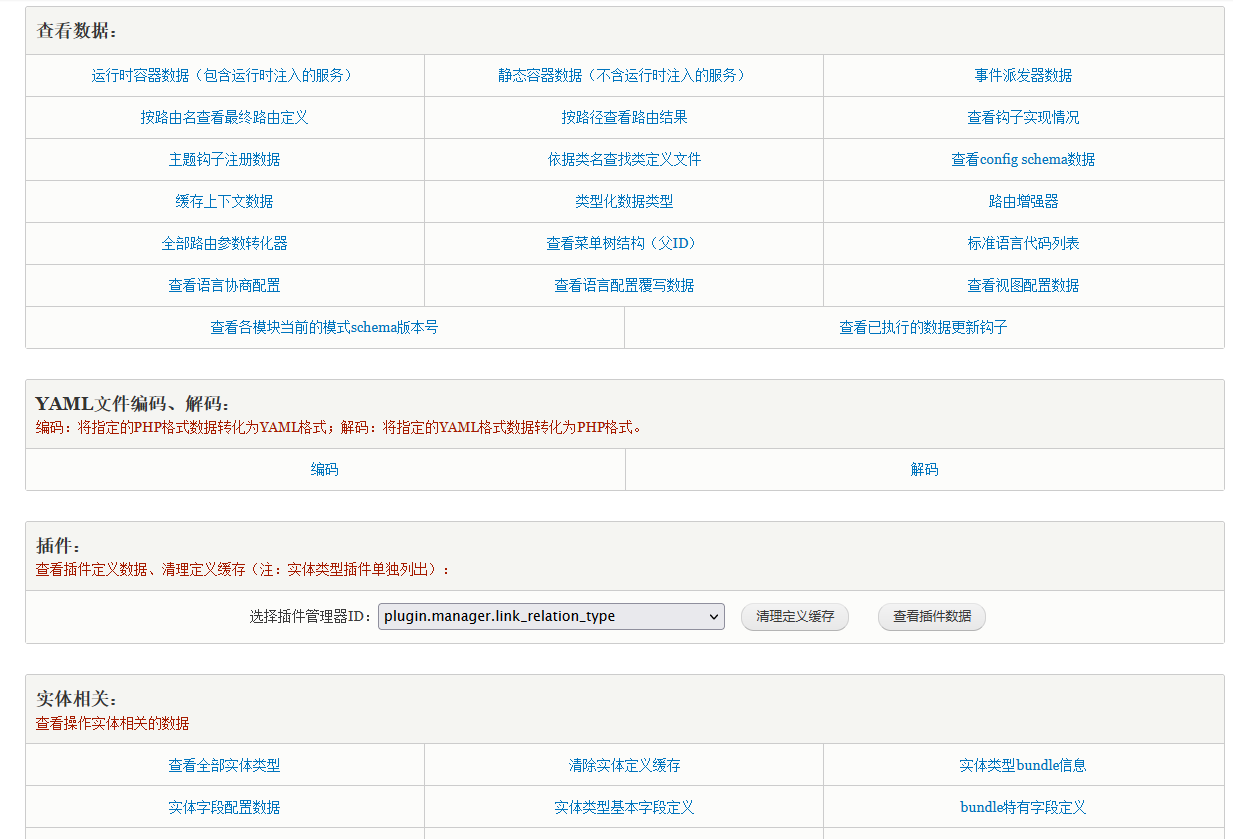Click 查看config schema数据 link
This screenshot has height=839, width=1233.
[x=1023, y=159]
